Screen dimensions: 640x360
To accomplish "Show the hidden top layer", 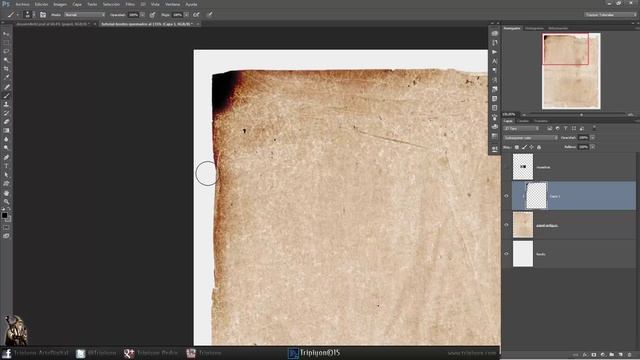I will 507,167.
